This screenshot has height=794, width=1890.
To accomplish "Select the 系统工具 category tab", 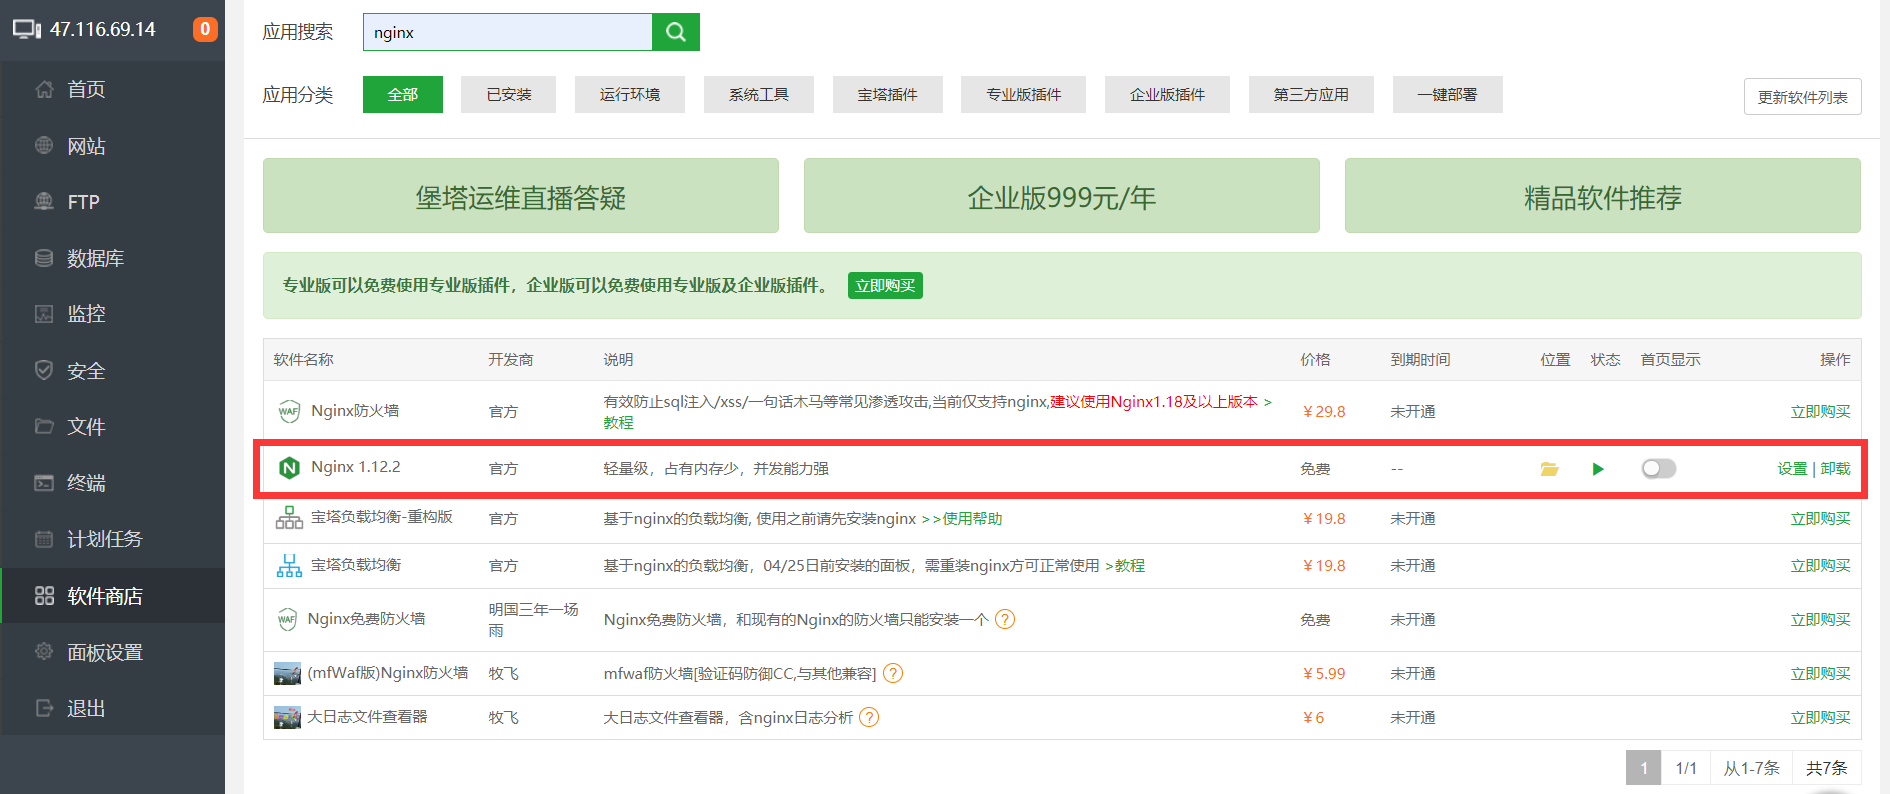I will 759,94.
